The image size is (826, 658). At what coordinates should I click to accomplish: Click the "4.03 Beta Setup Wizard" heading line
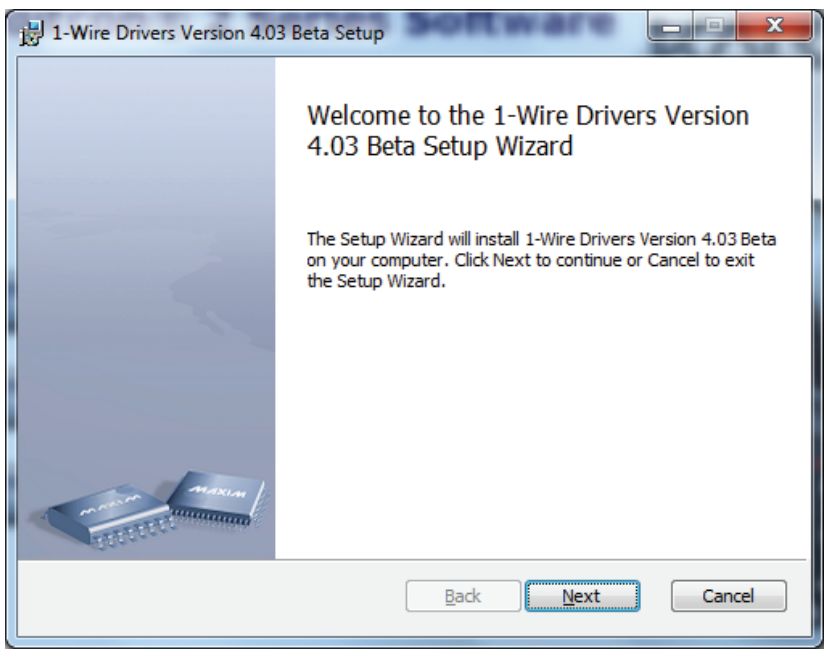[x=442, y=148]
